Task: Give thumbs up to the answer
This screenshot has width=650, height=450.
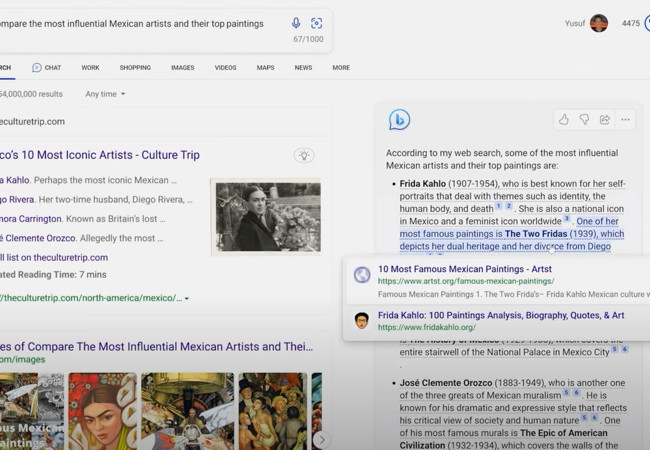Action: coord(563,120)
